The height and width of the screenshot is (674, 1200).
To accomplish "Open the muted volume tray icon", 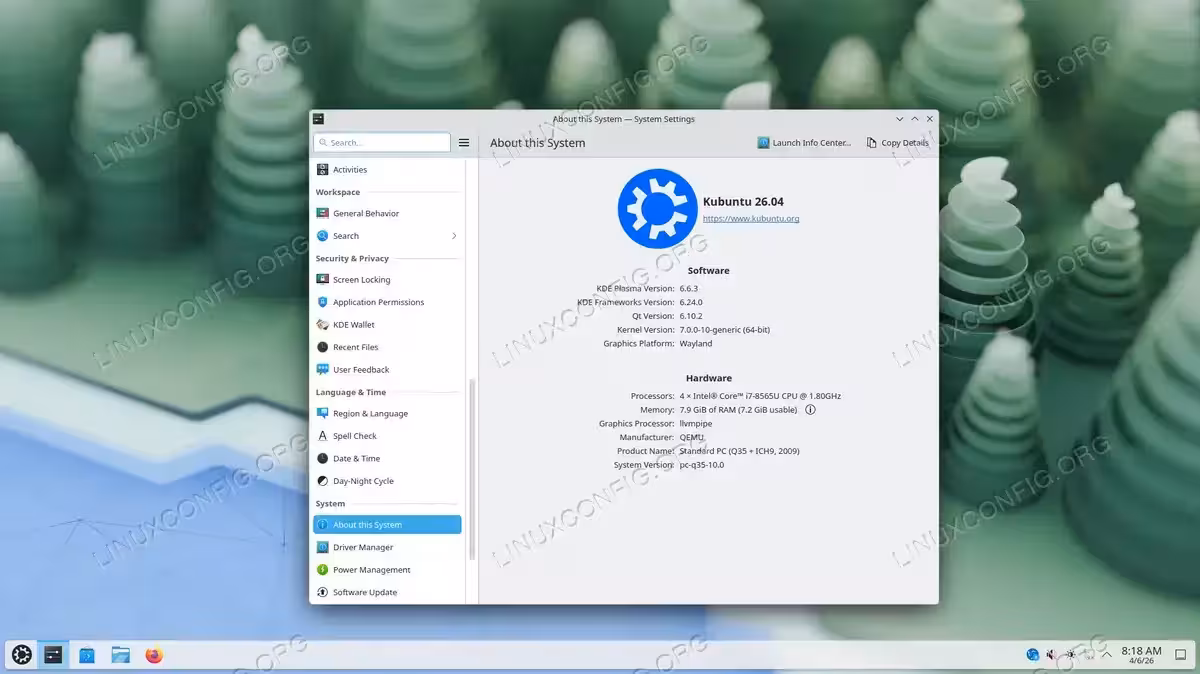I will tap(1052, 655).
